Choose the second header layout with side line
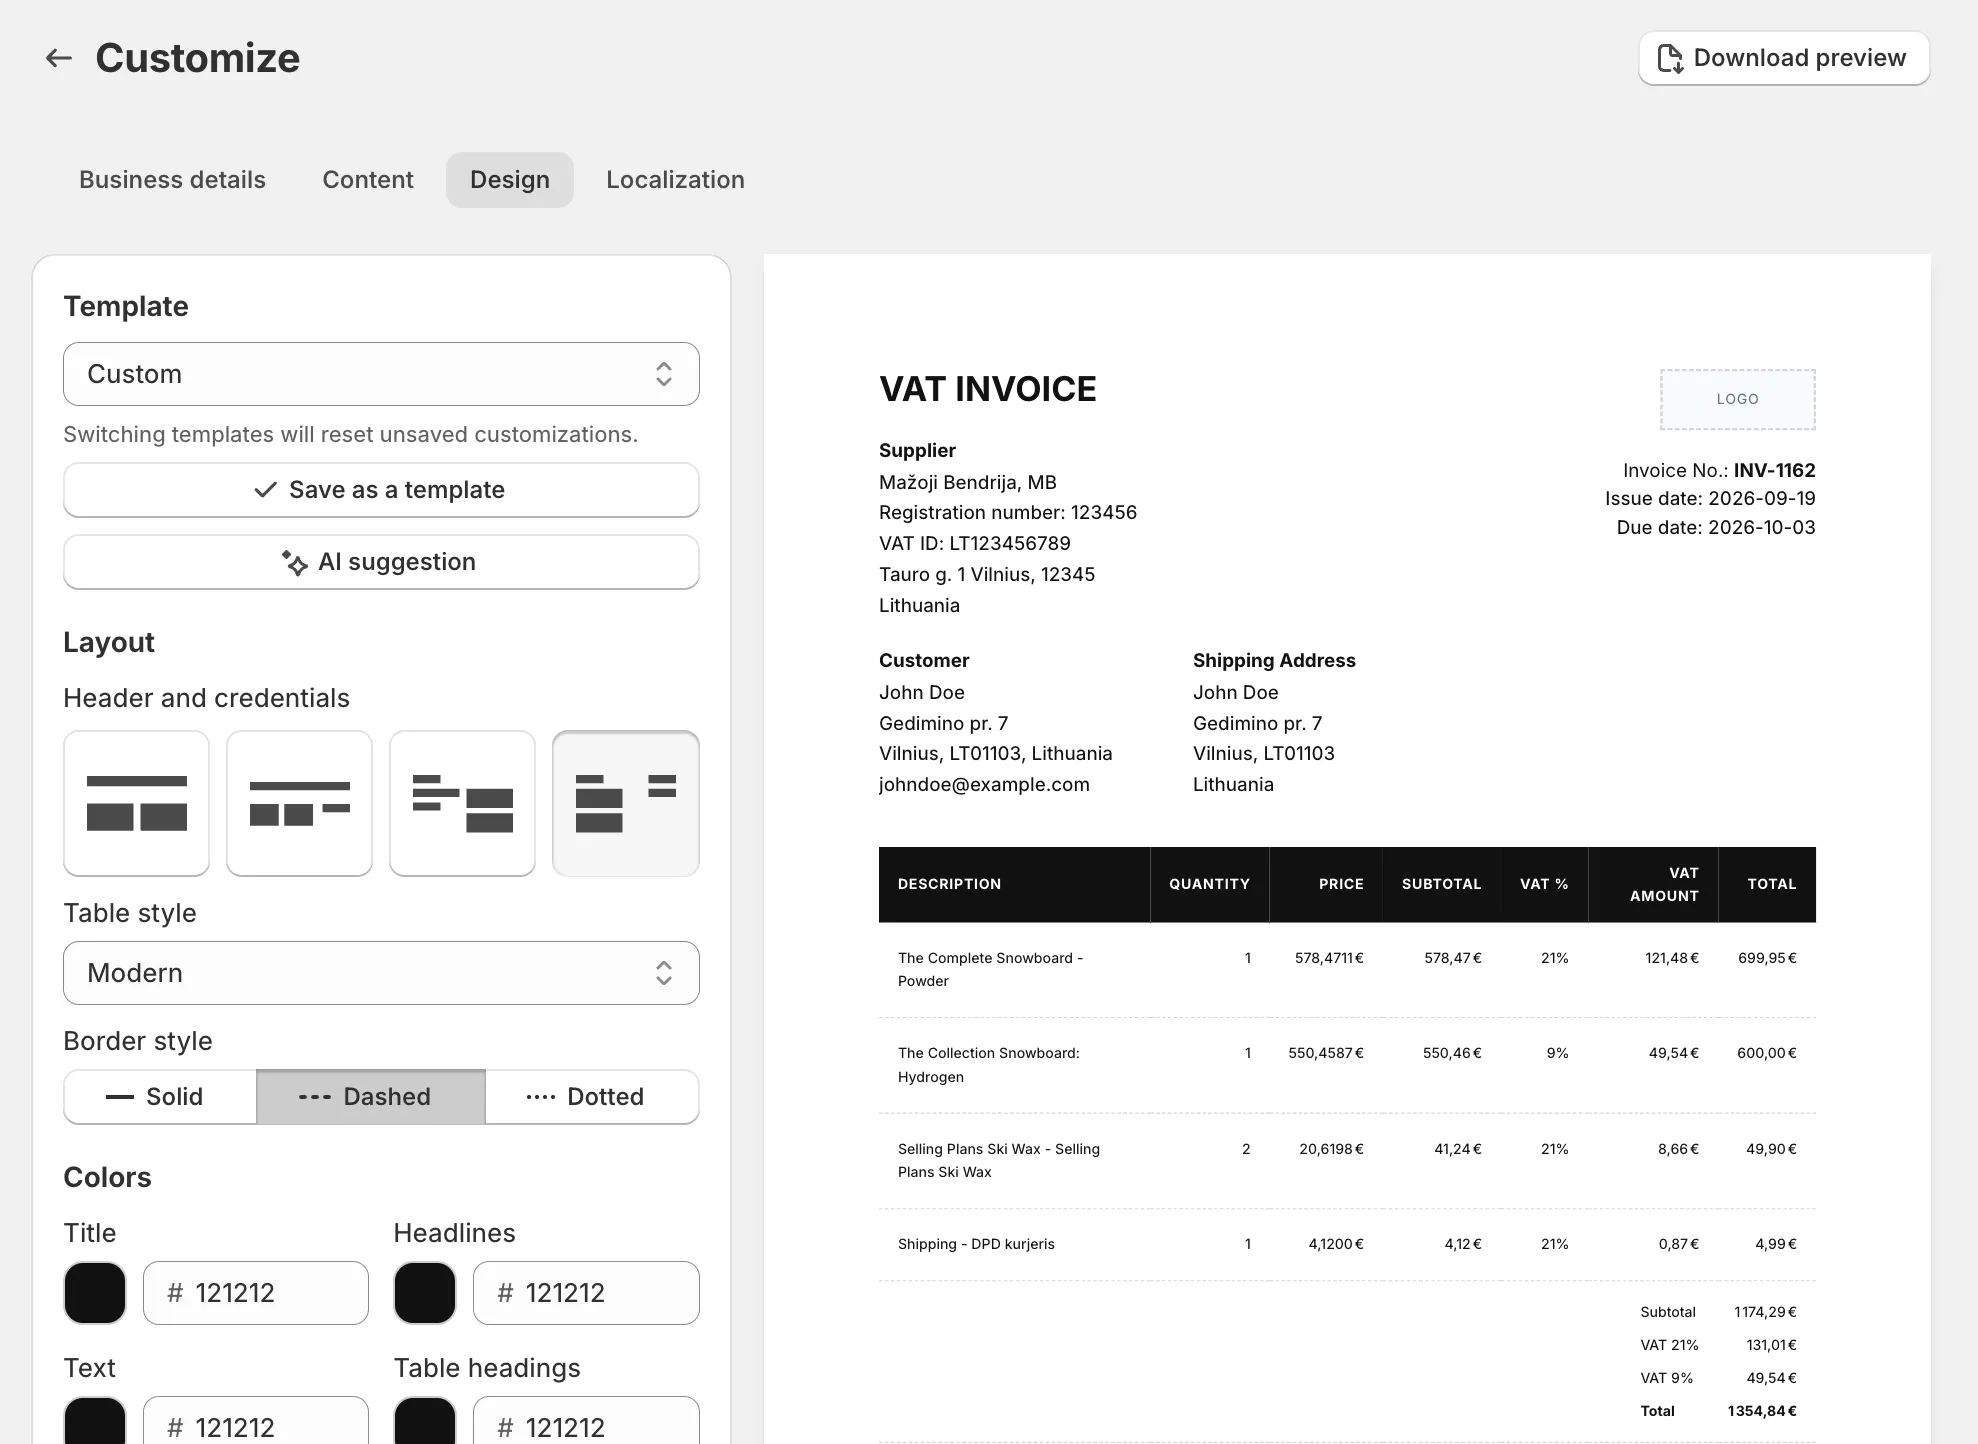The height and width of the screenshot is (1444, 1978). coord(299,803)
